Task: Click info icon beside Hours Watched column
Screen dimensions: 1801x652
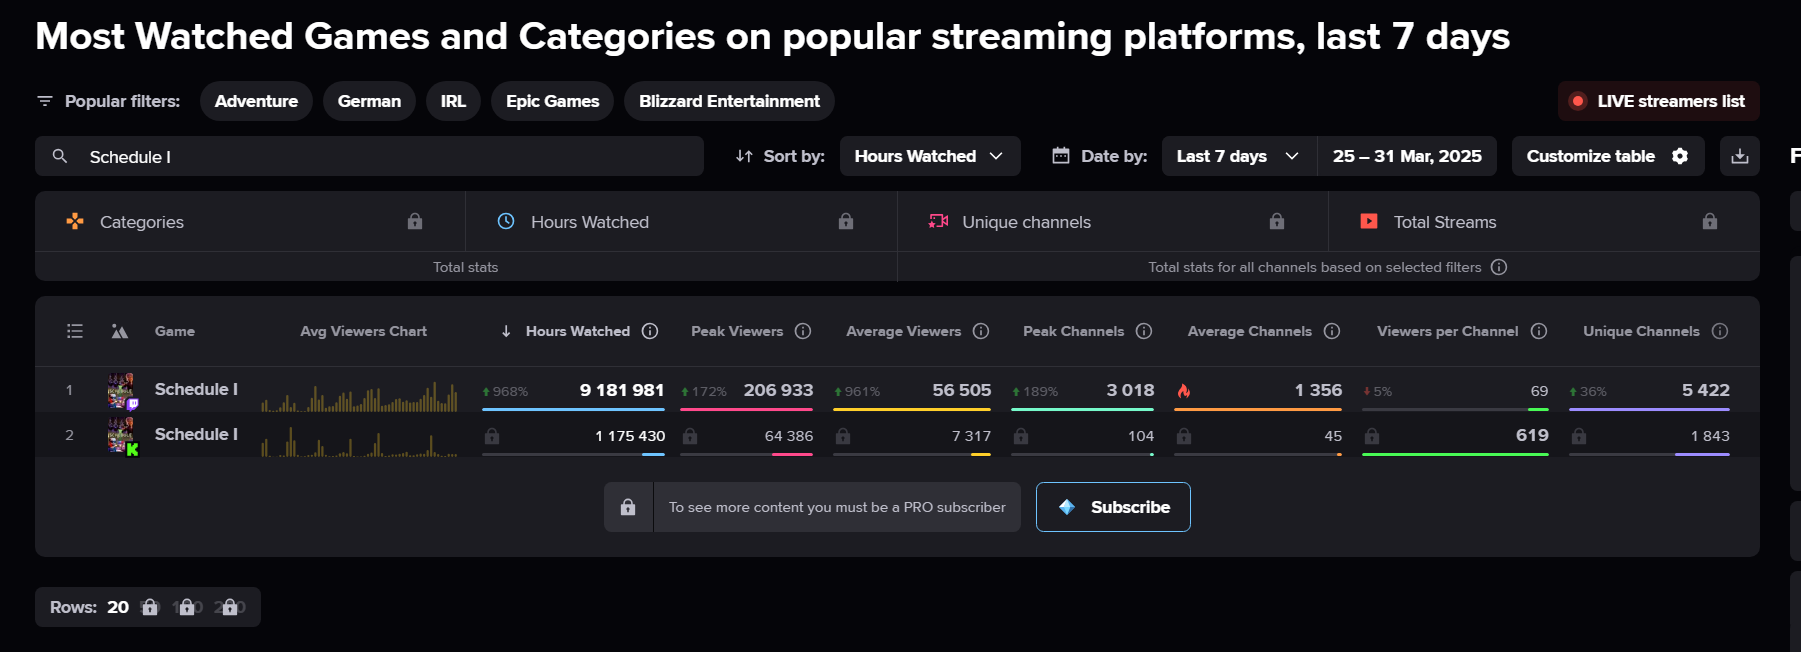Action: click(x=650, y=331)
